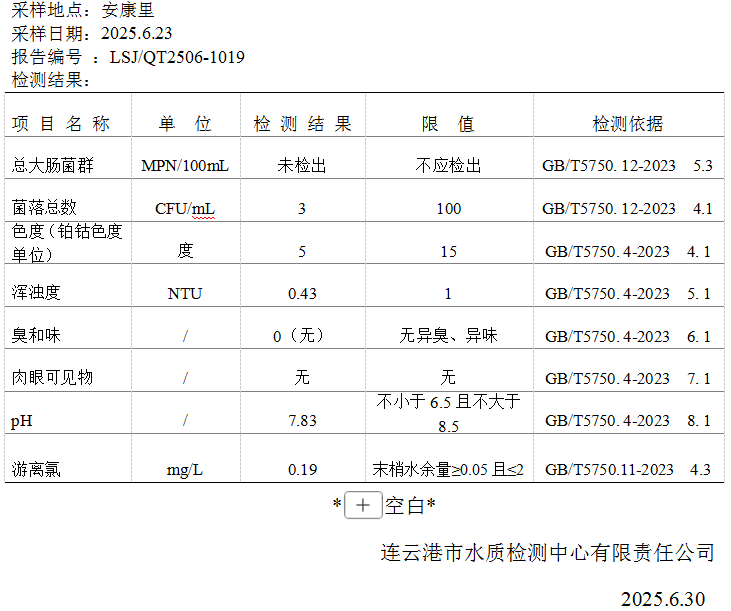Select the 项目名称 column header
Viewport: 731px width, 611px height.
point(61,124)
